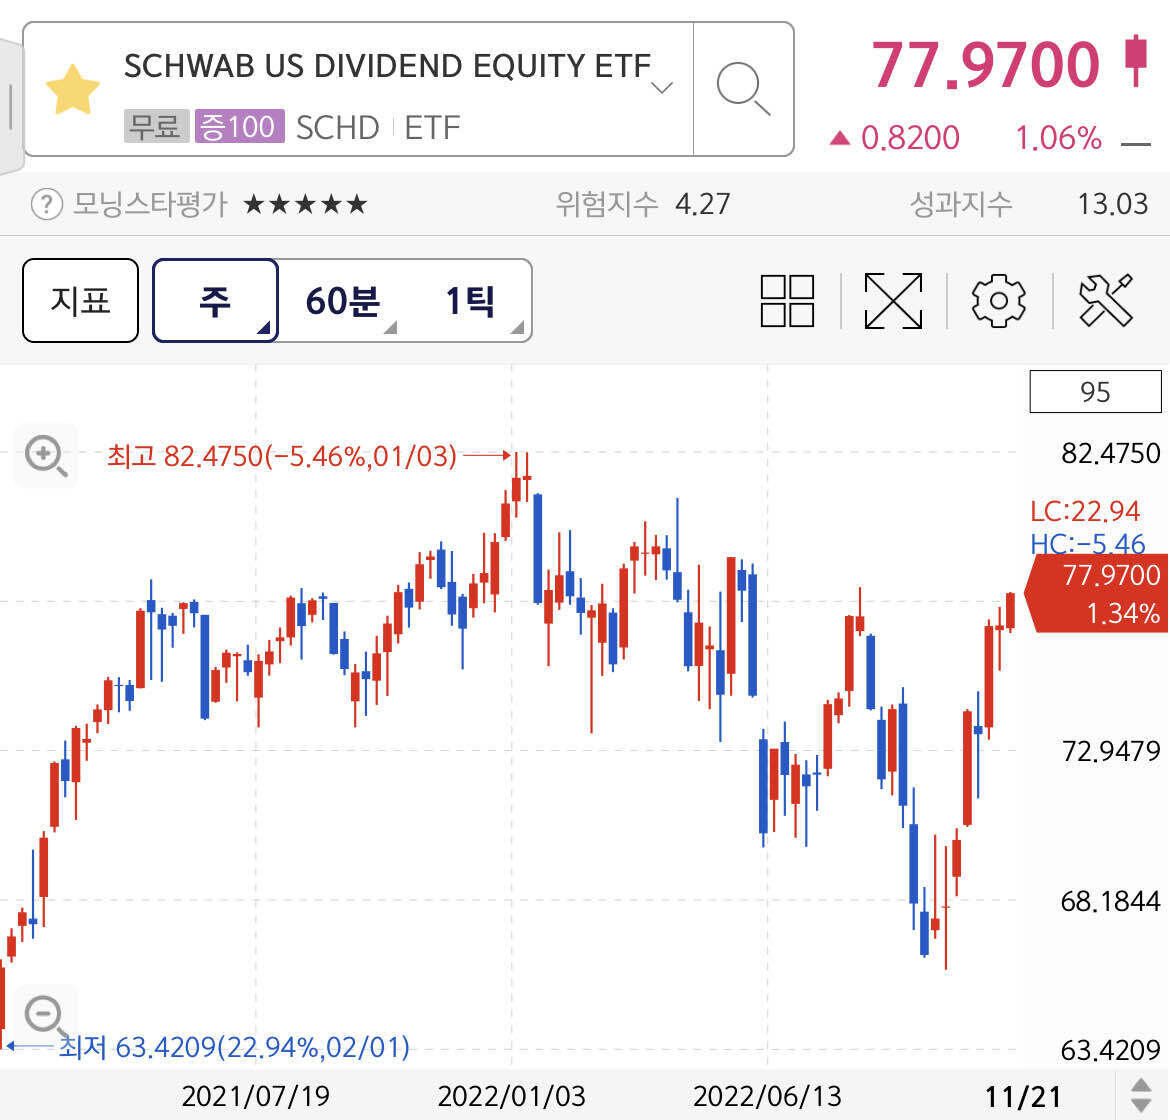Tap the red current price tag 77.9700

point(1100,592)
